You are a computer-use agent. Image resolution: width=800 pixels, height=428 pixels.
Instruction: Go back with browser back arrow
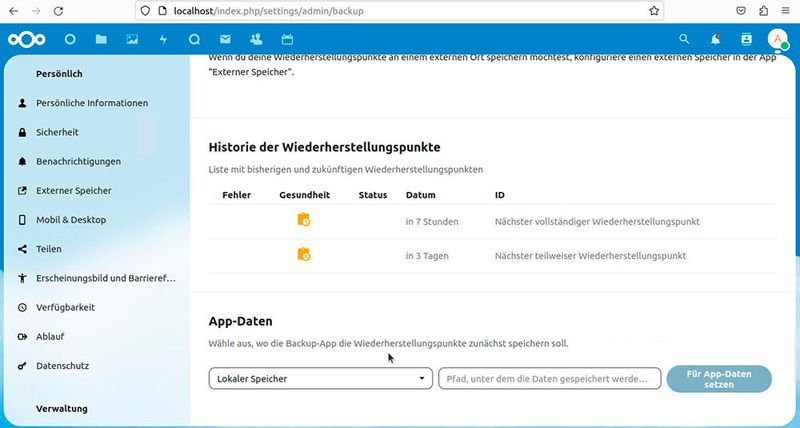tap(14, 11)
